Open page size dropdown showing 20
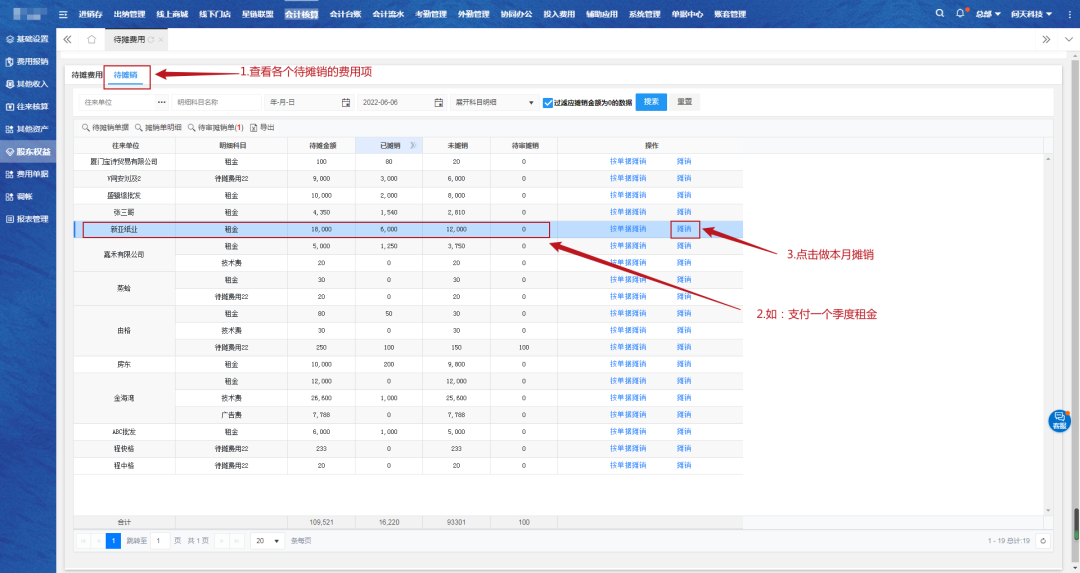This screenshot has width=1080, height=573. 265,540
